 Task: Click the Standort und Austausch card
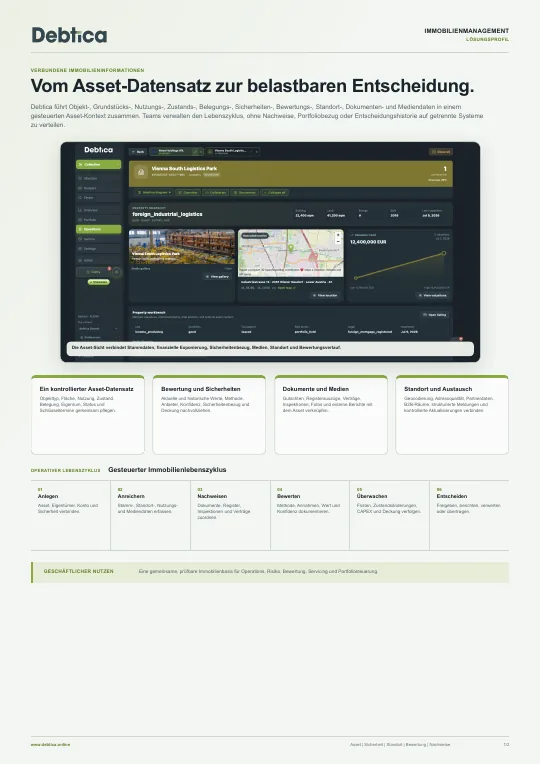pyautogui.click(x=452, y=415)
